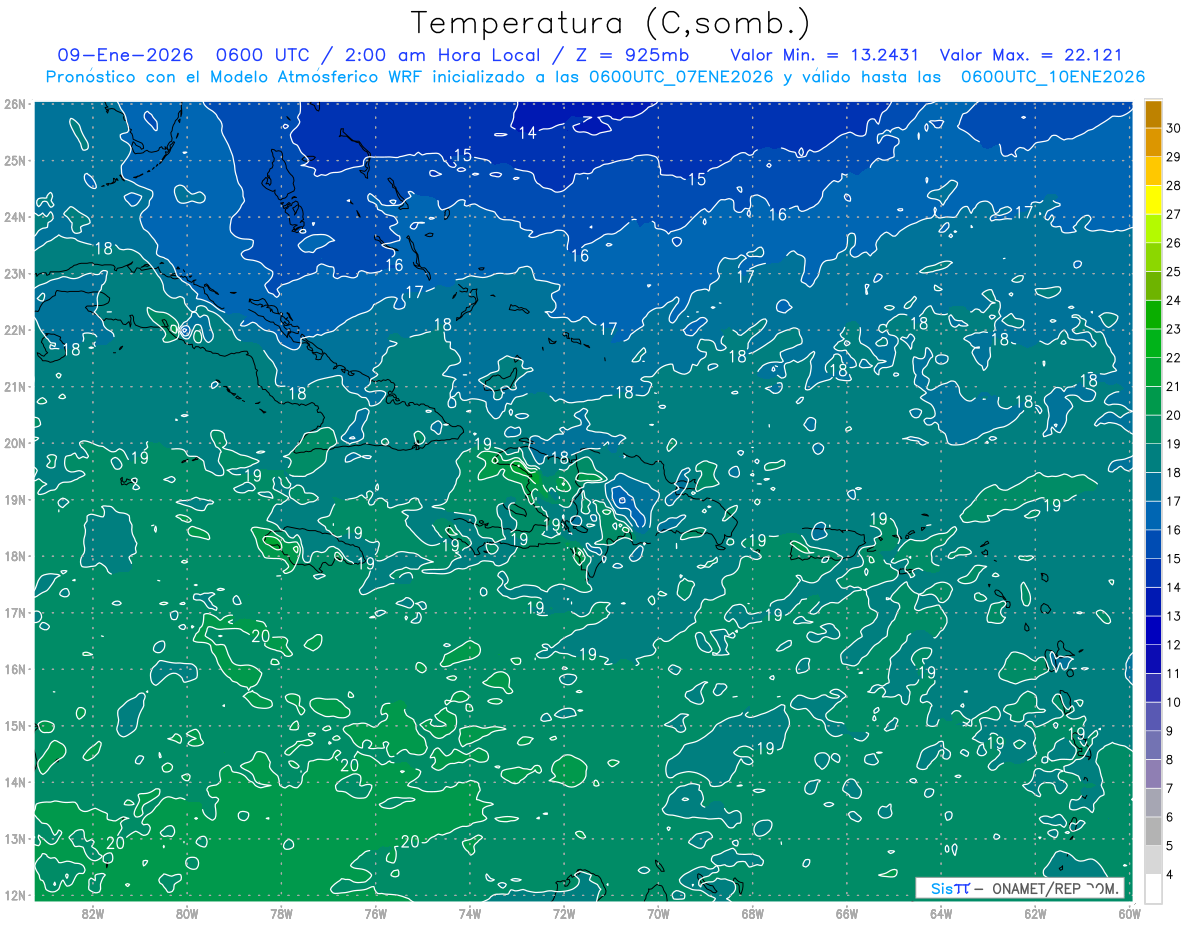Click the blue colorbar swatch between 14 and 15

point(1153,572)
